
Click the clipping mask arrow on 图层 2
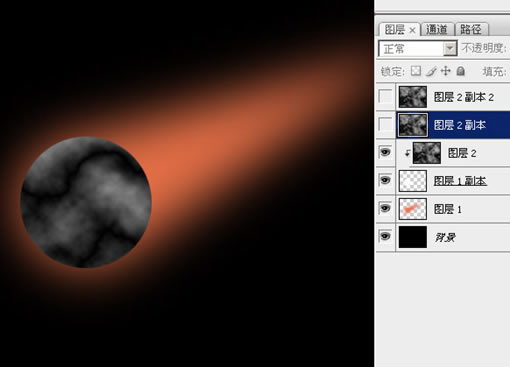(x=407, y=153)
